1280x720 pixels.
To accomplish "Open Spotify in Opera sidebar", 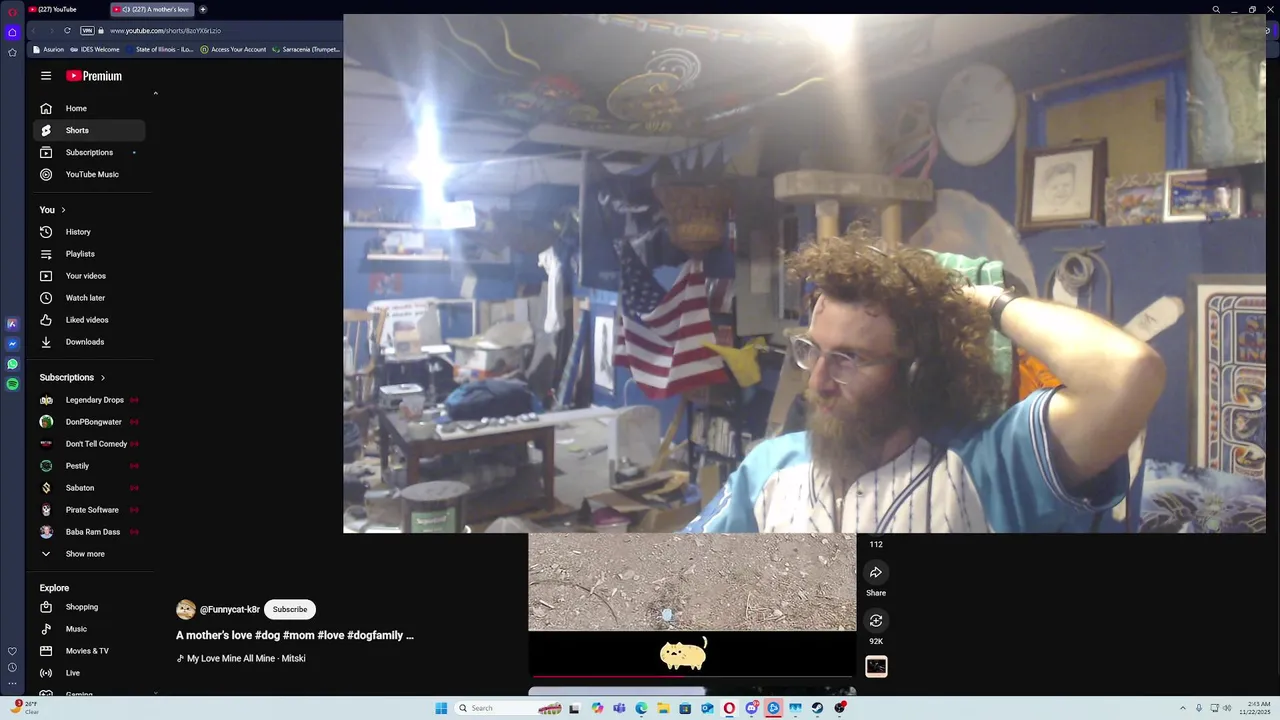I will [12, 384].
